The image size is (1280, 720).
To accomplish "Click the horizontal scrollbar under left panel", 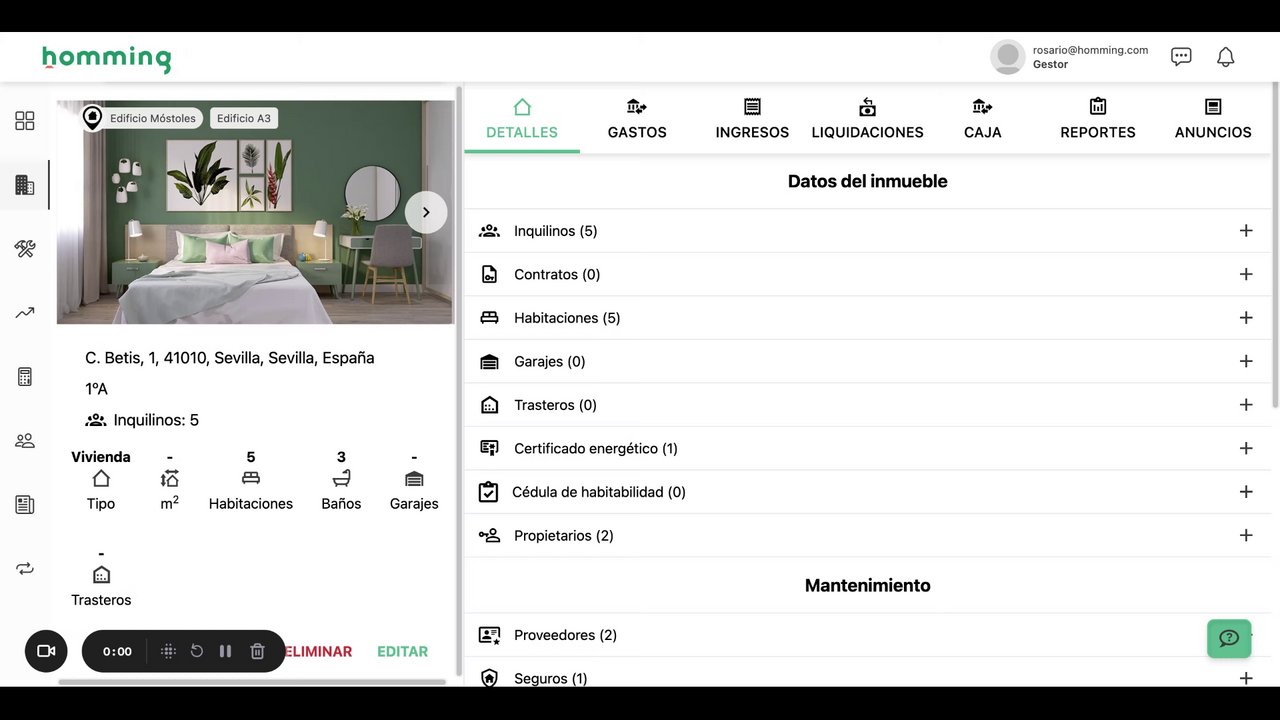I will pos(252,682).
